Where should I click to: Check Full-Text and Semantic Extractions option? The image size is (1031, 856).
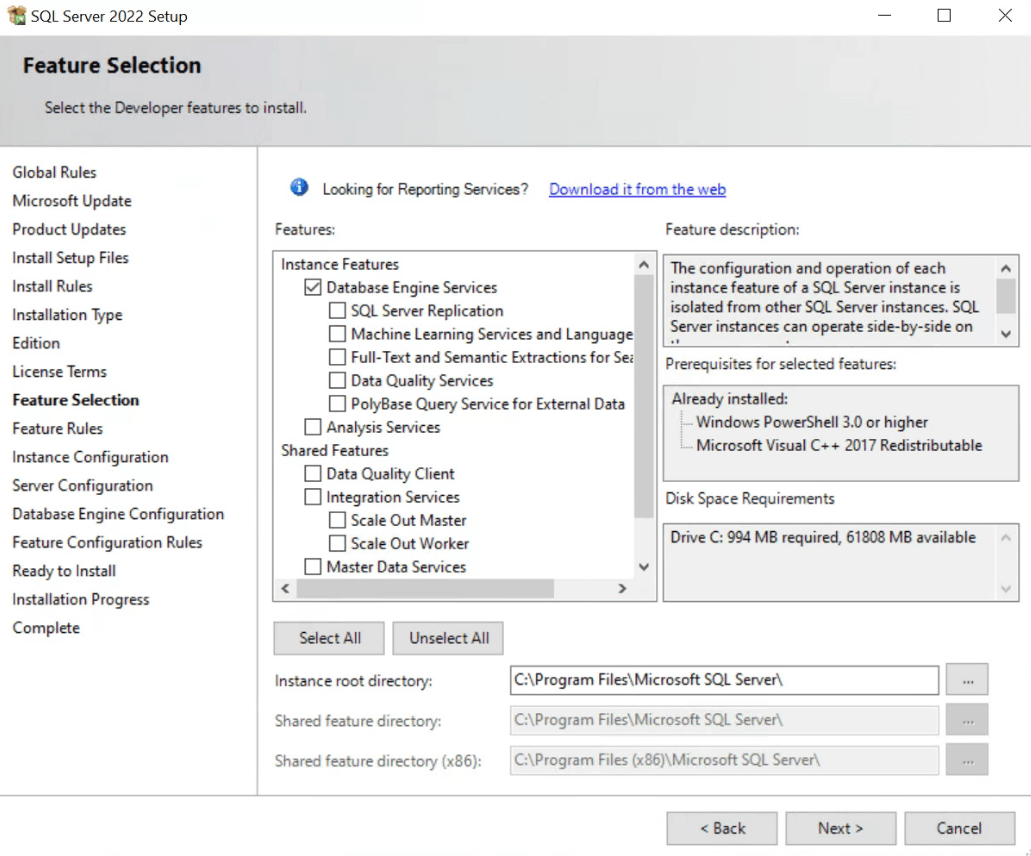337,357
